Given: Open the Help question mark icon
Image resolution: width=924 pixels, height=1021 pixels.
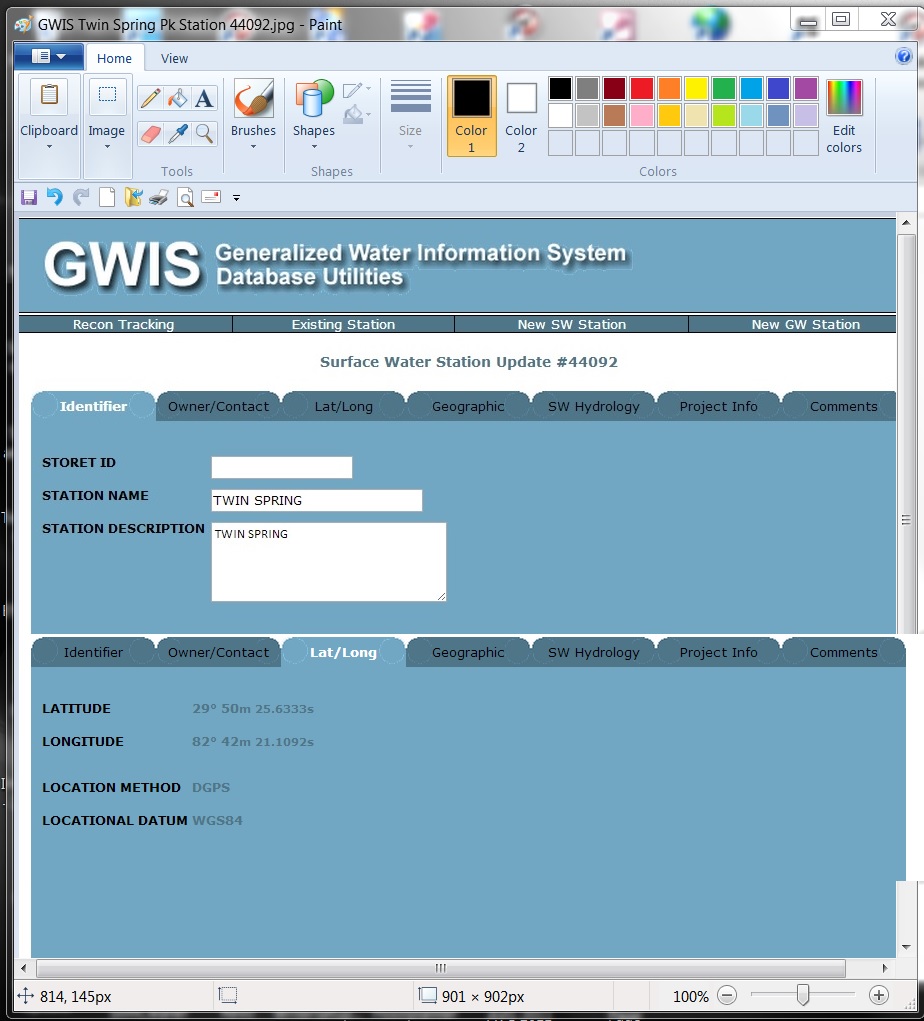Looking at the screenshot, I should click(x=903, y=57).
